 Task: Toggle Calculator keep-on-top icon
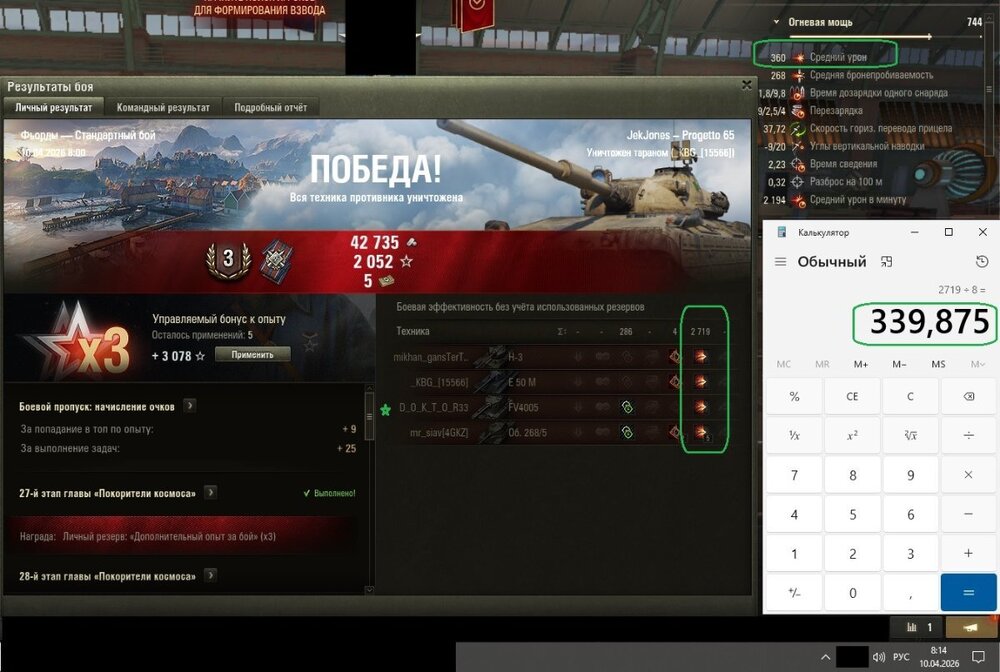tap(886, 261)
